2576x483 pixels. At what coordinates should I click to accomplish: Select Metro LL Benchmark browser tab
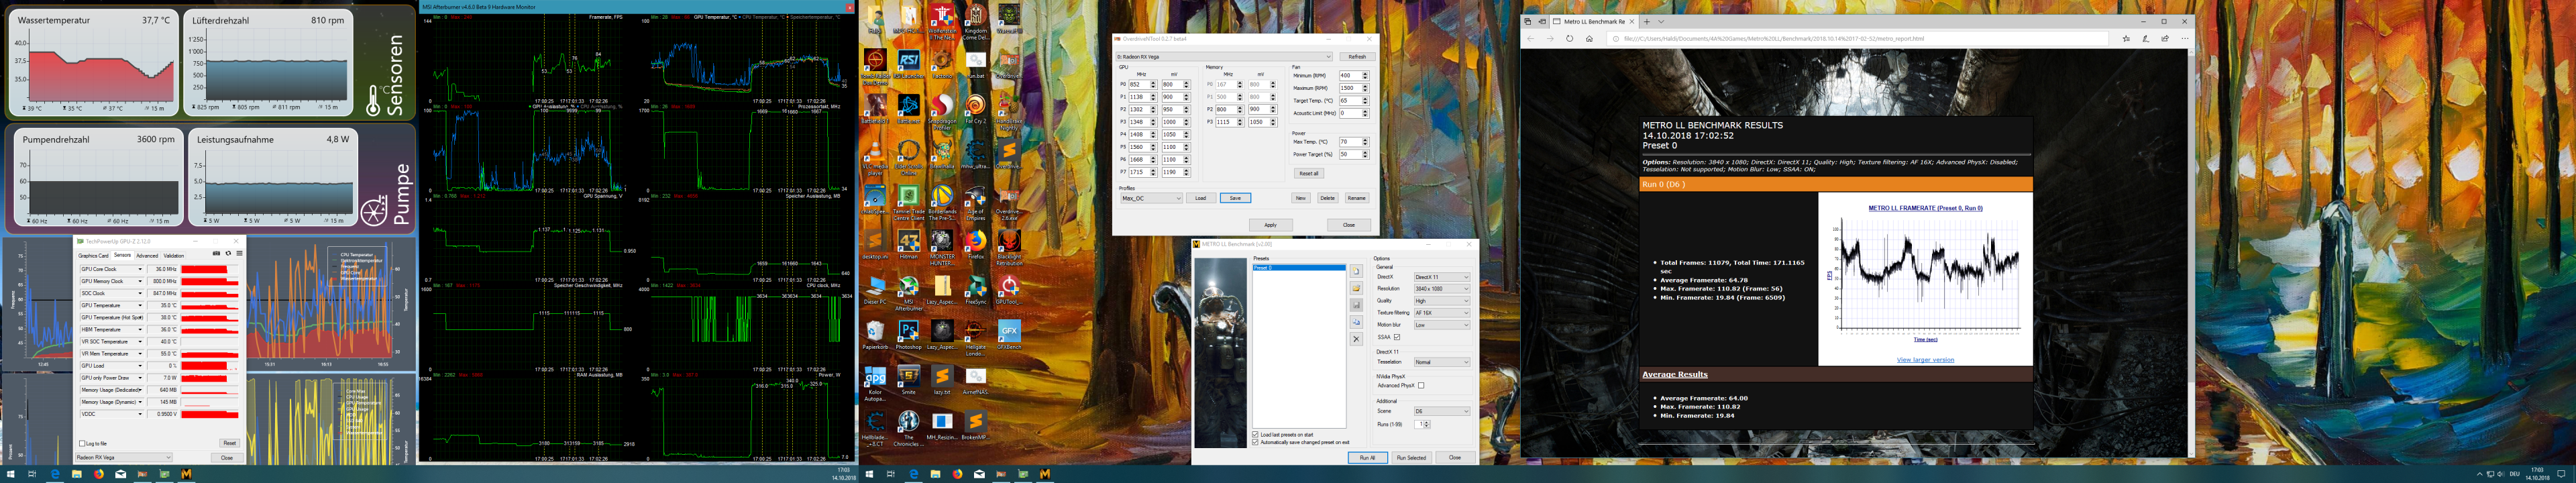(1594, 21)
